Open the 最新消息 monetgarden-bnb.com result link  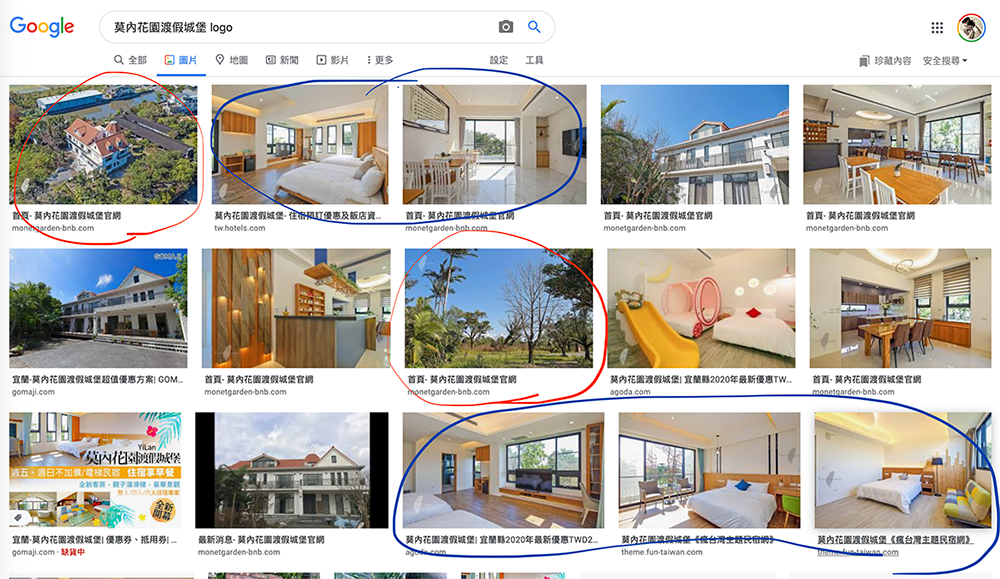coord(261,539)
